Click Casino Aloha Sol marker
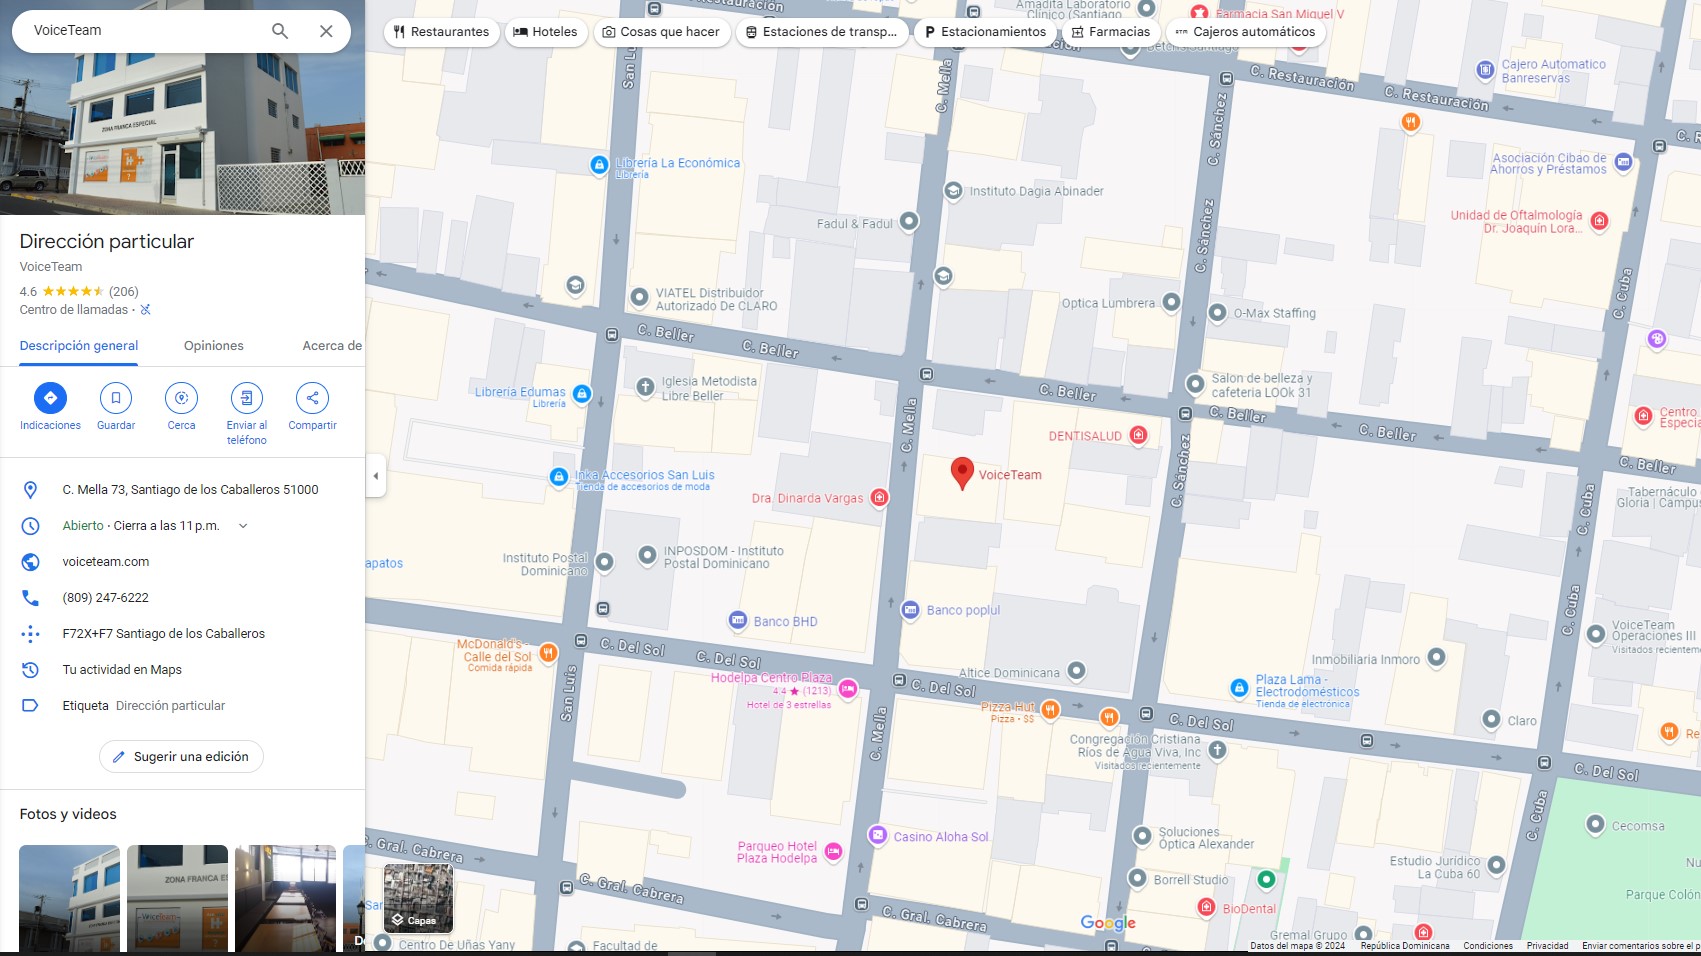The image size is (1701, 956). point(877,835)
